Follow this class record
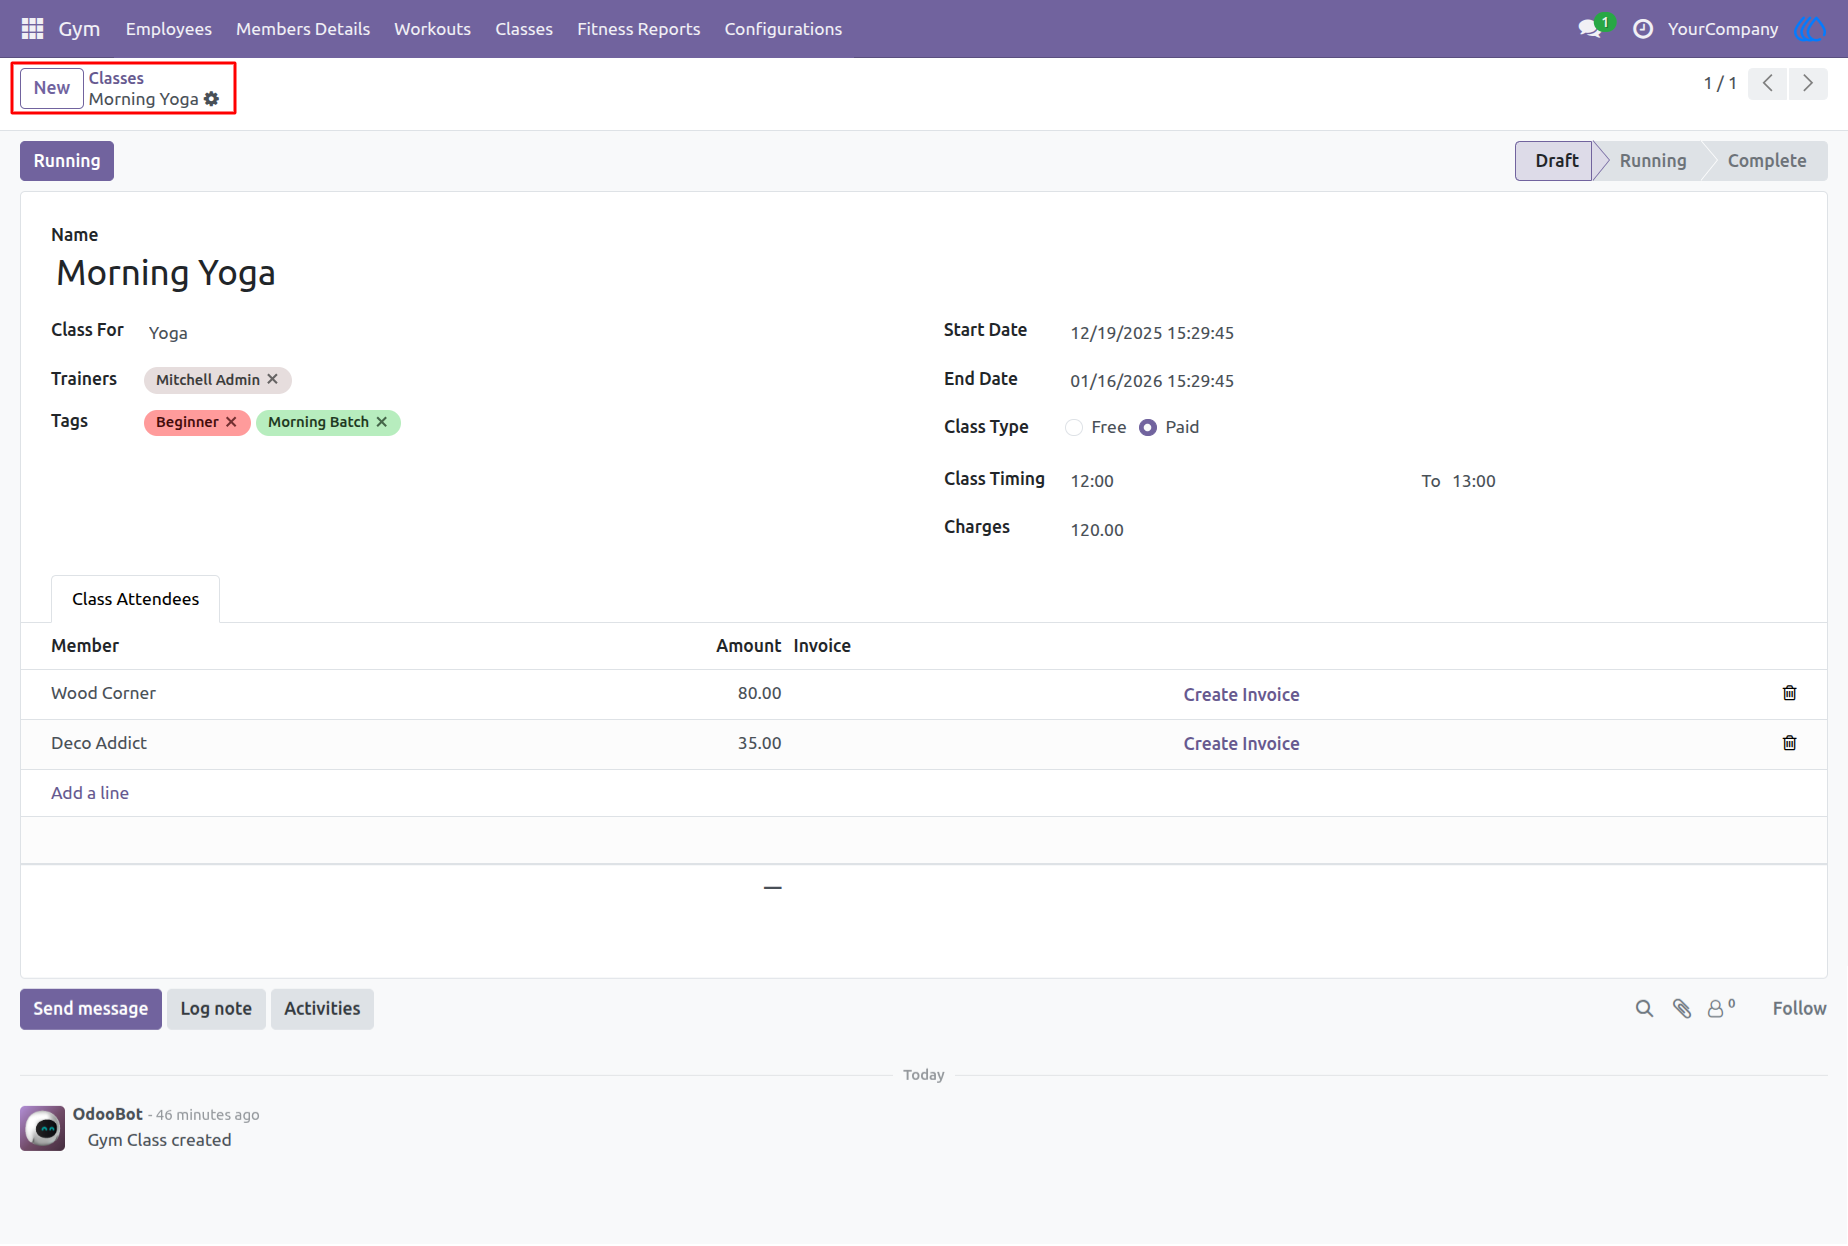This screenshot has width=1848, height=1246. (x=1799, y=1009)
